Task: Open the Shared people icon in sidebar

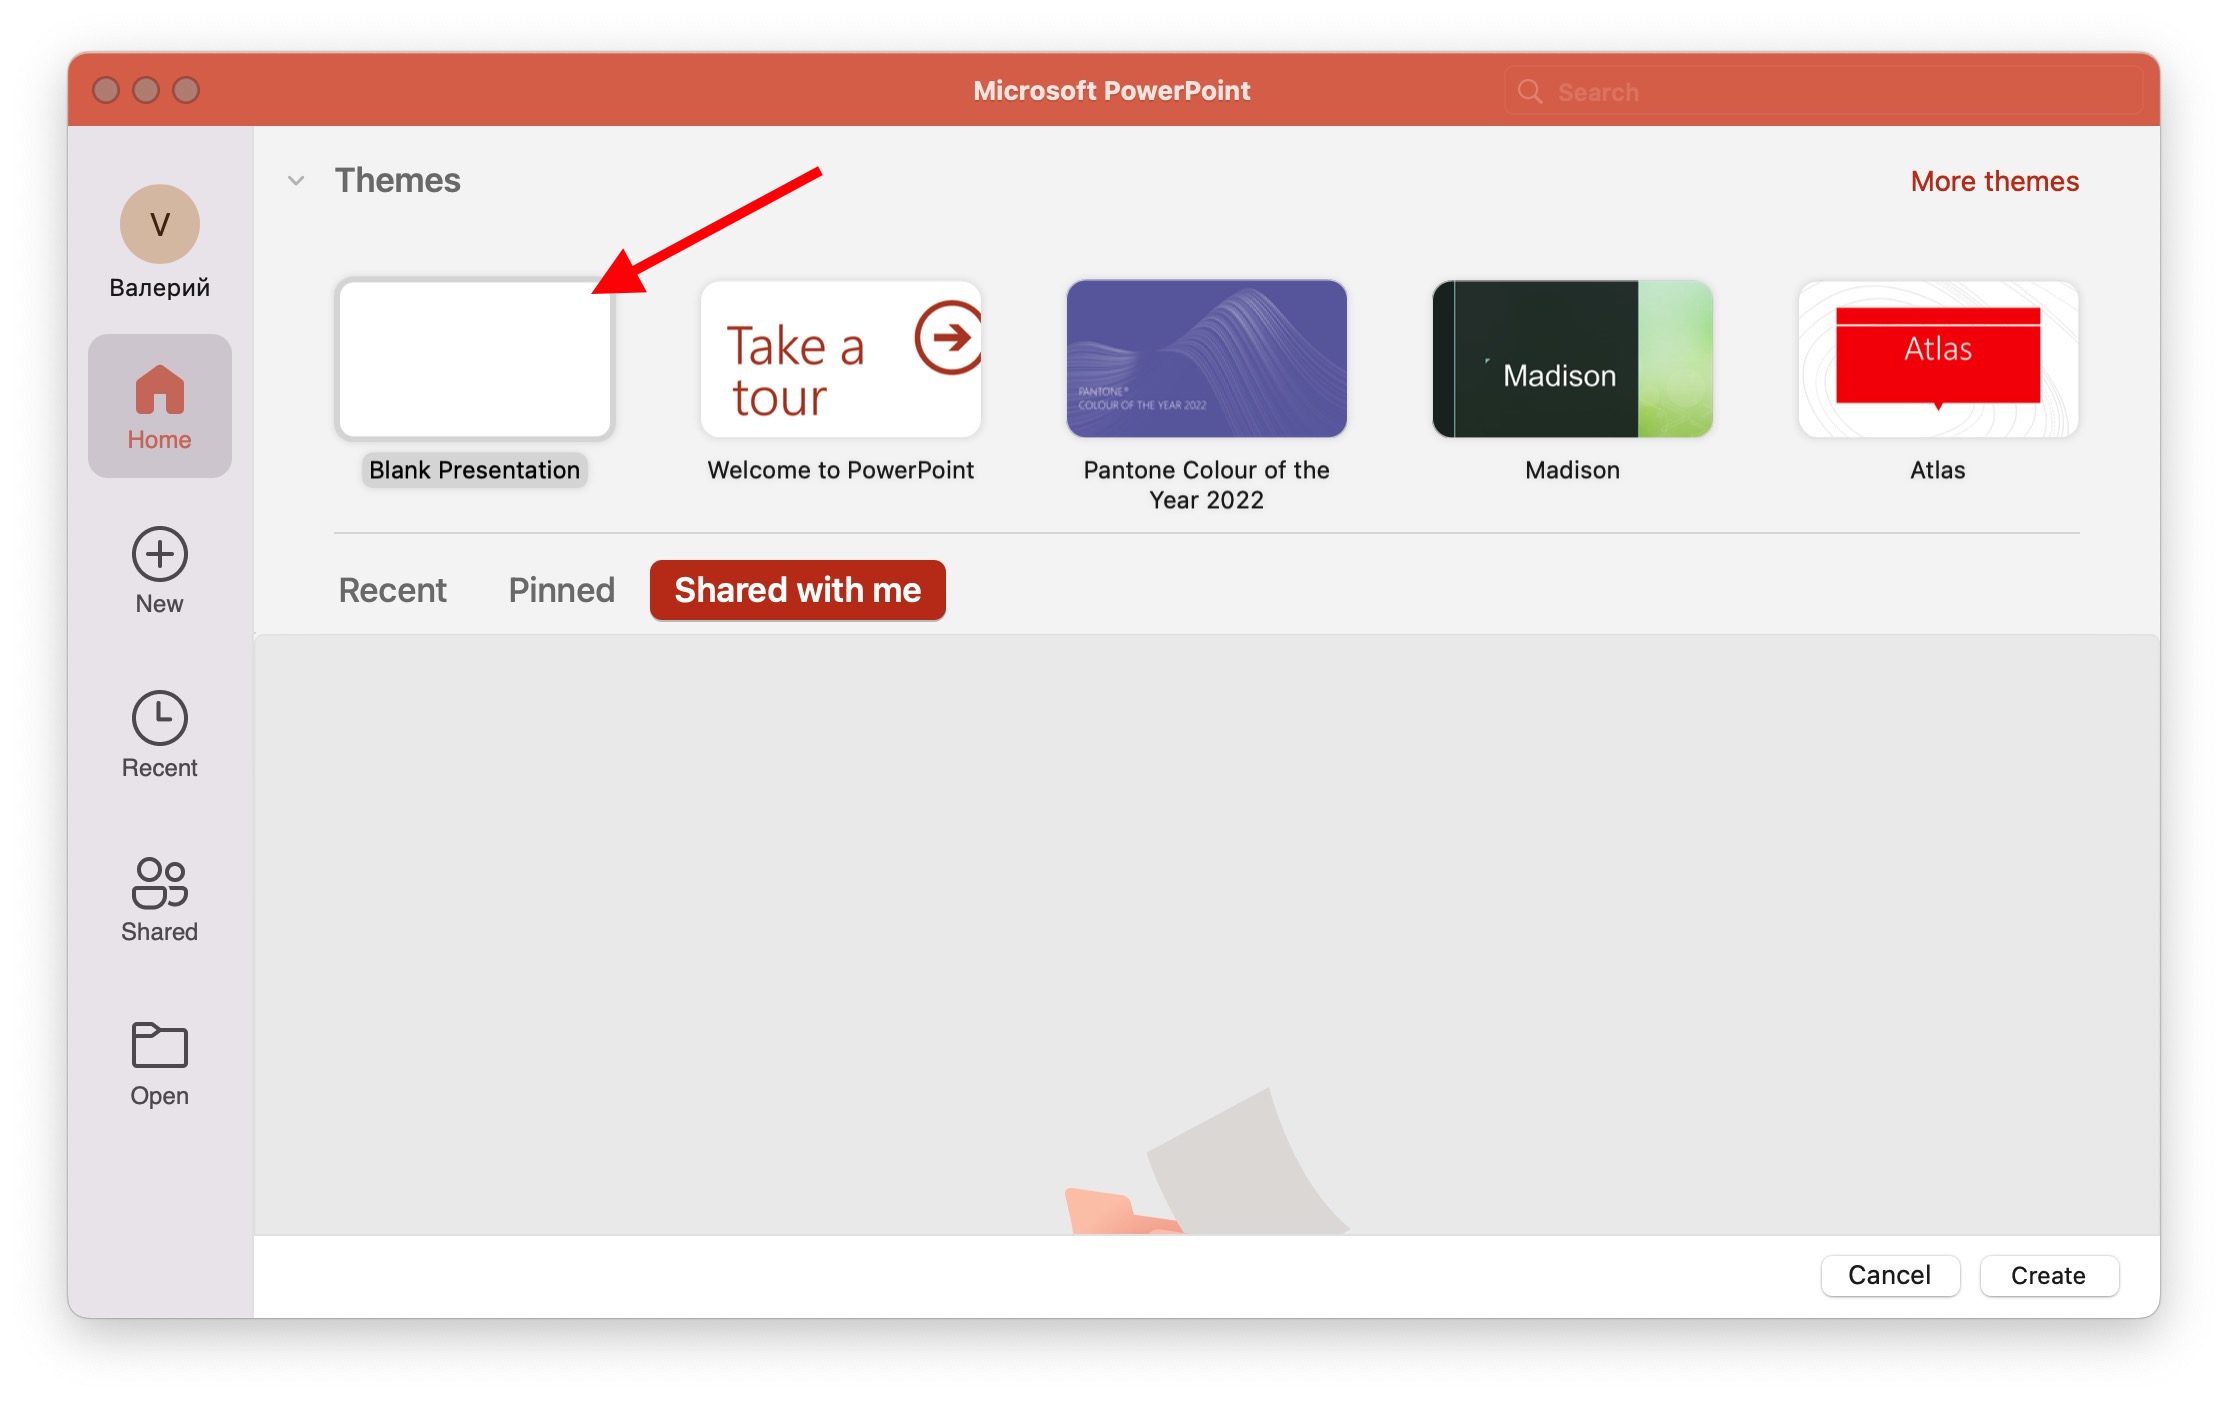Action: 160,883
